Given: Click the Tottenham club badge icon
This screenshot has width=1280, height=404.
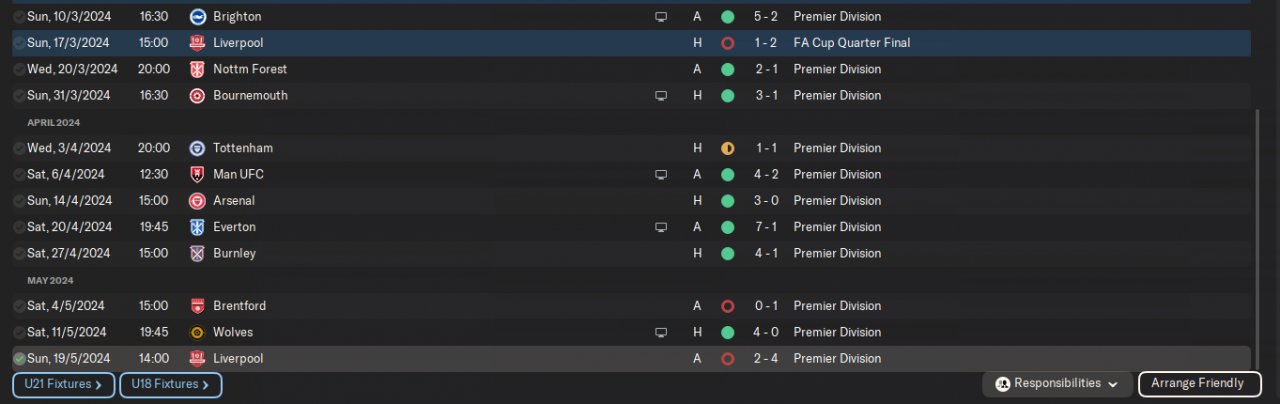Looking at the screenshot, I should (x=197, y=148).
